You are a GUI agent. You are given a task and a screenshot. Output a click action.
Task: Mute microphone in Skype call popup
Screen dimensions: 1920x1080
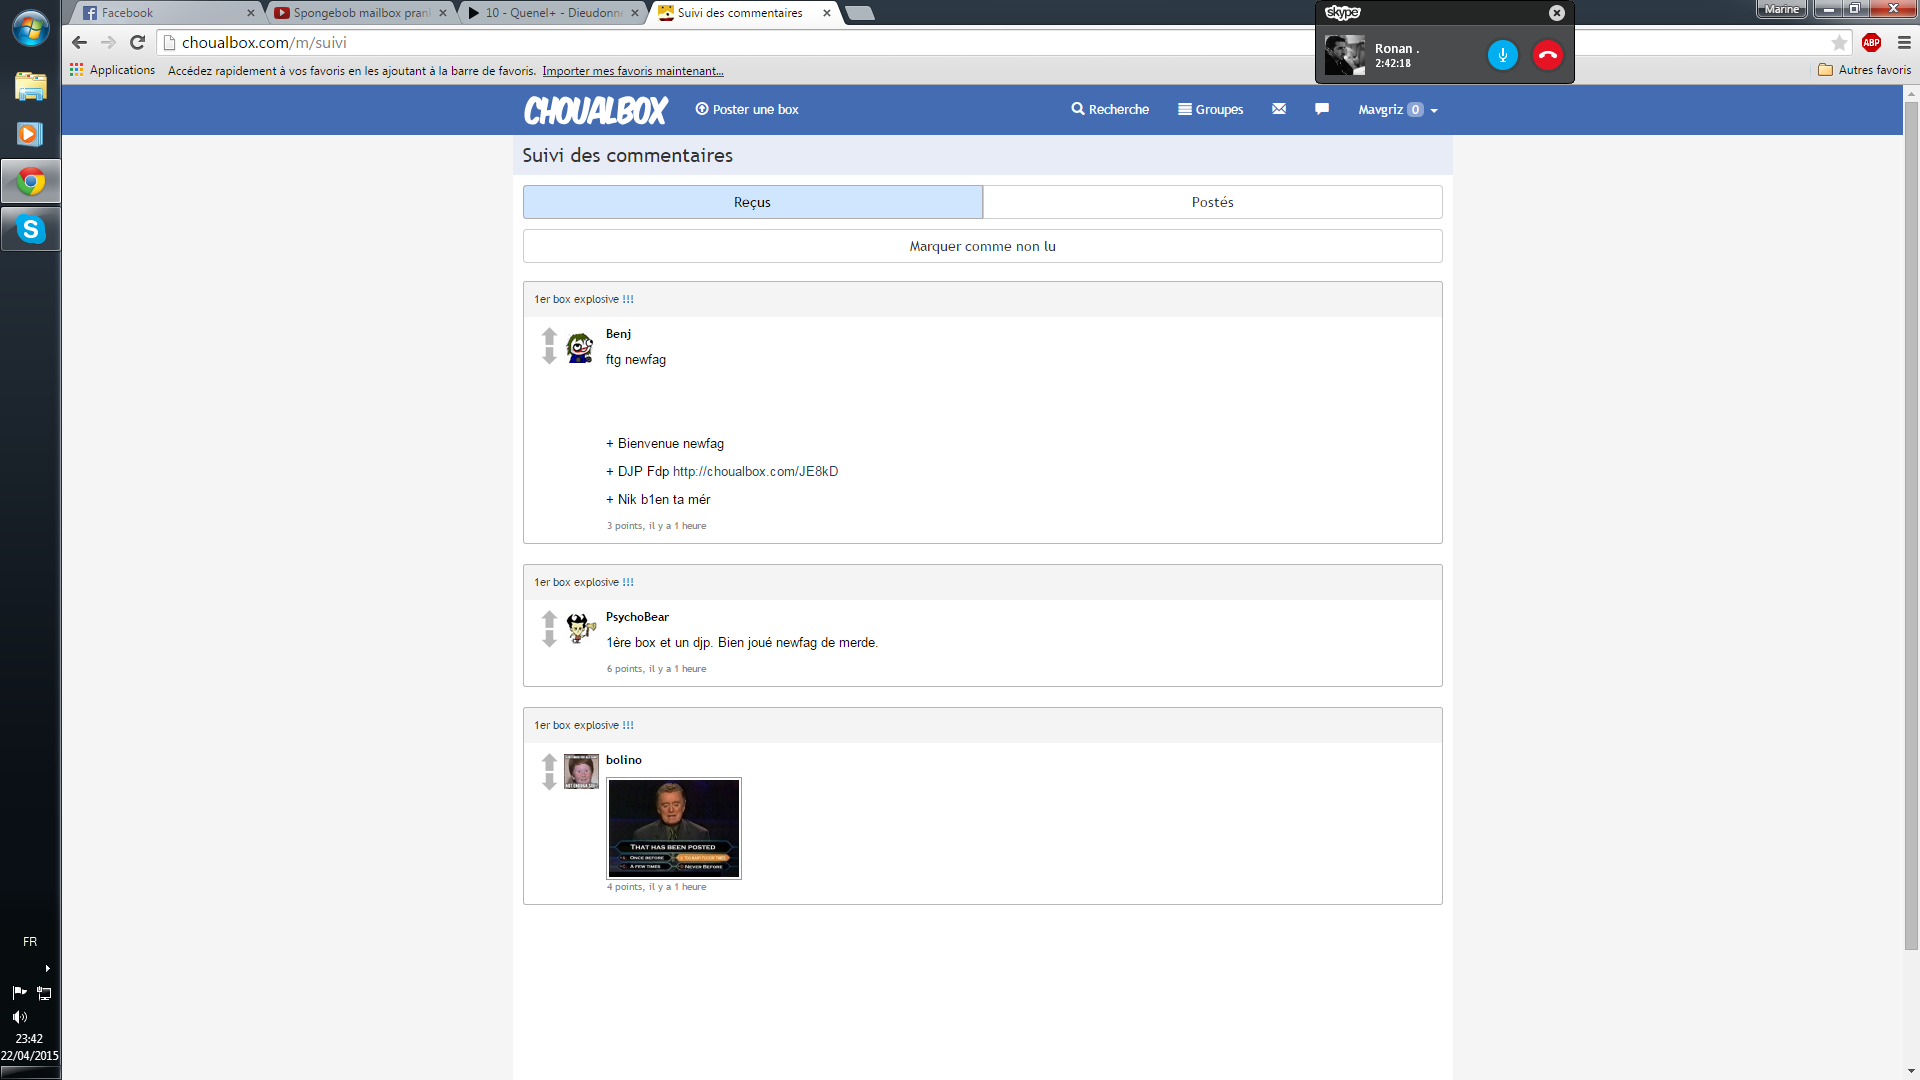click(x=1502, y=55)
